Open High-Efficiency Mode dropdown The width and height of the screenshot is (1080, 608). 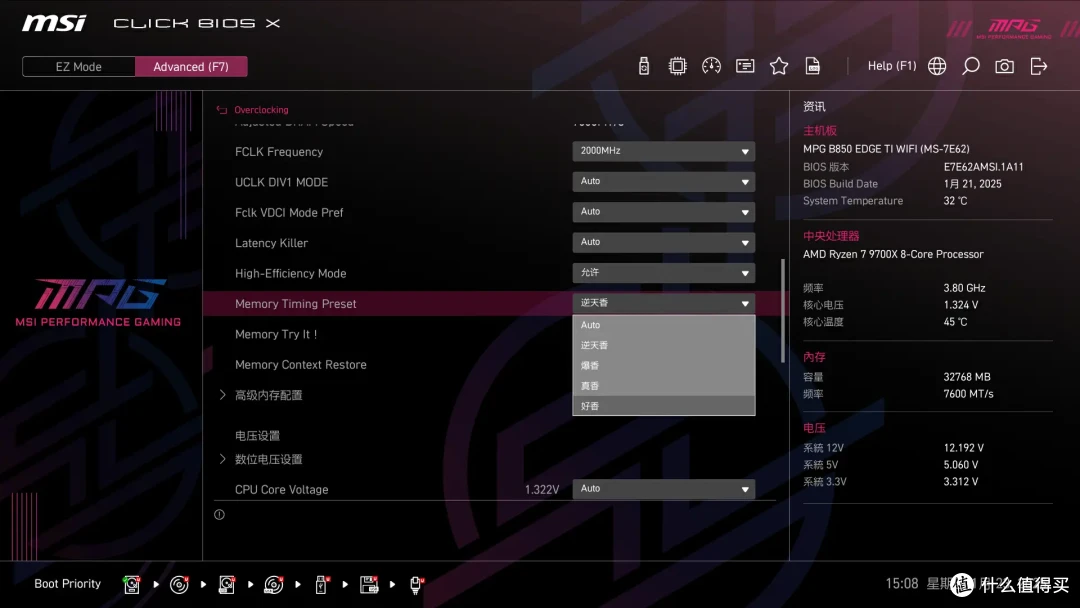pos(663,273)
